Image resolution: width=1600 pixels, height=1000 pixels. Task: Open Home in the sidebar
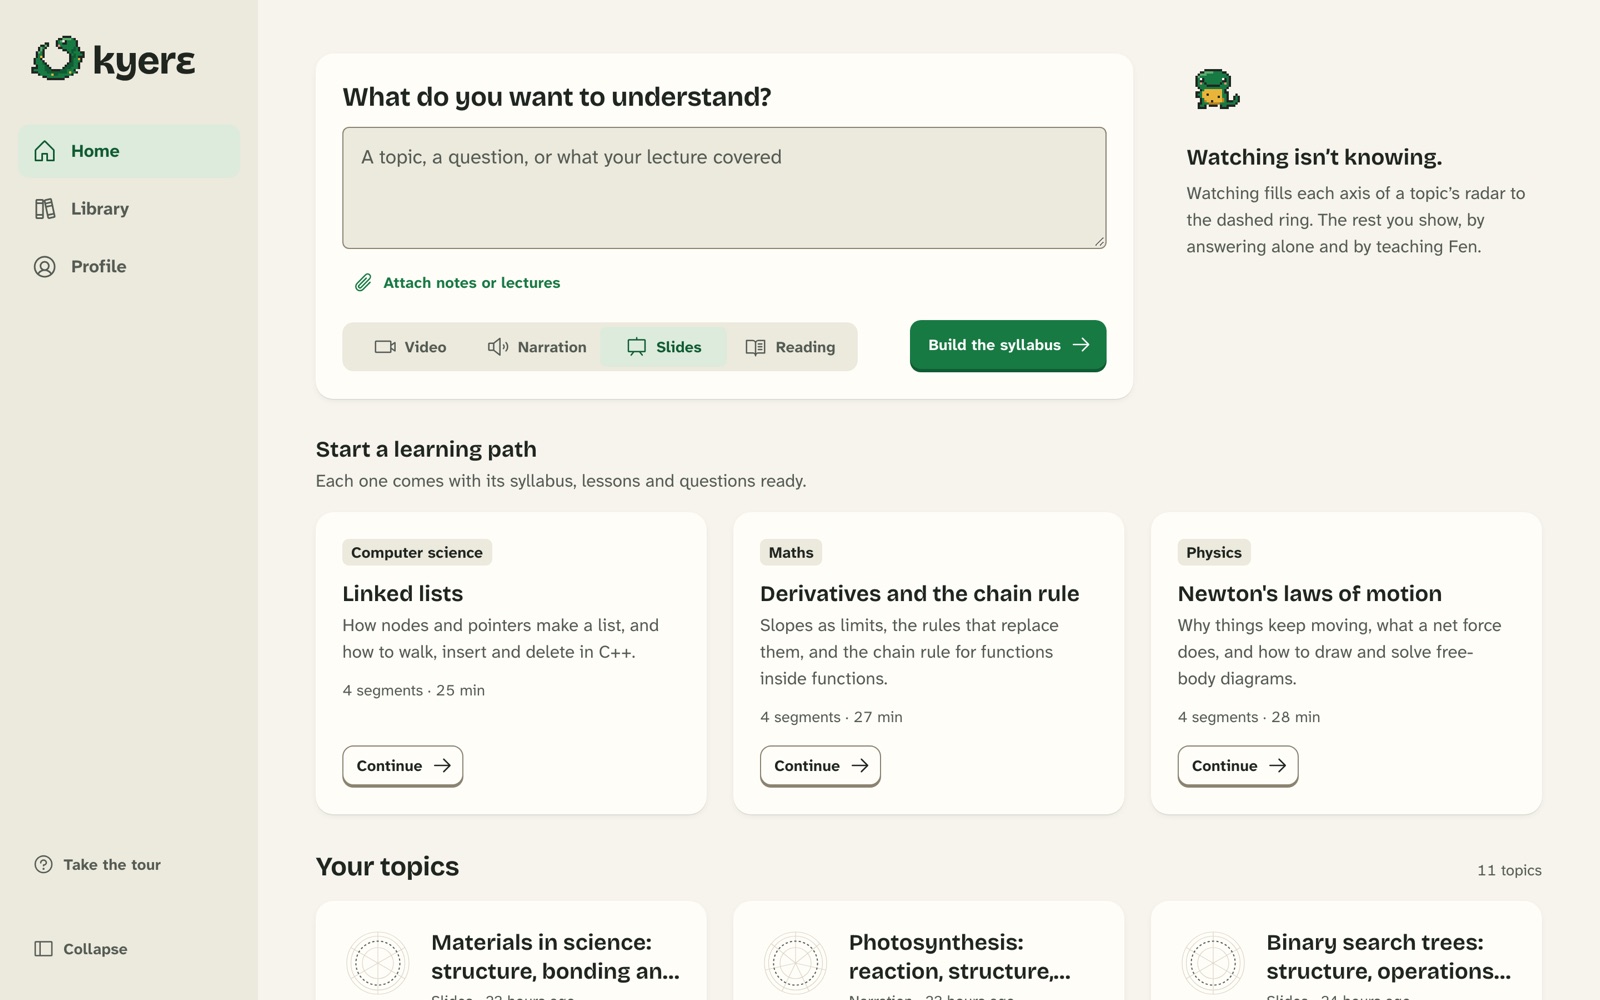(x=129, y=151)
